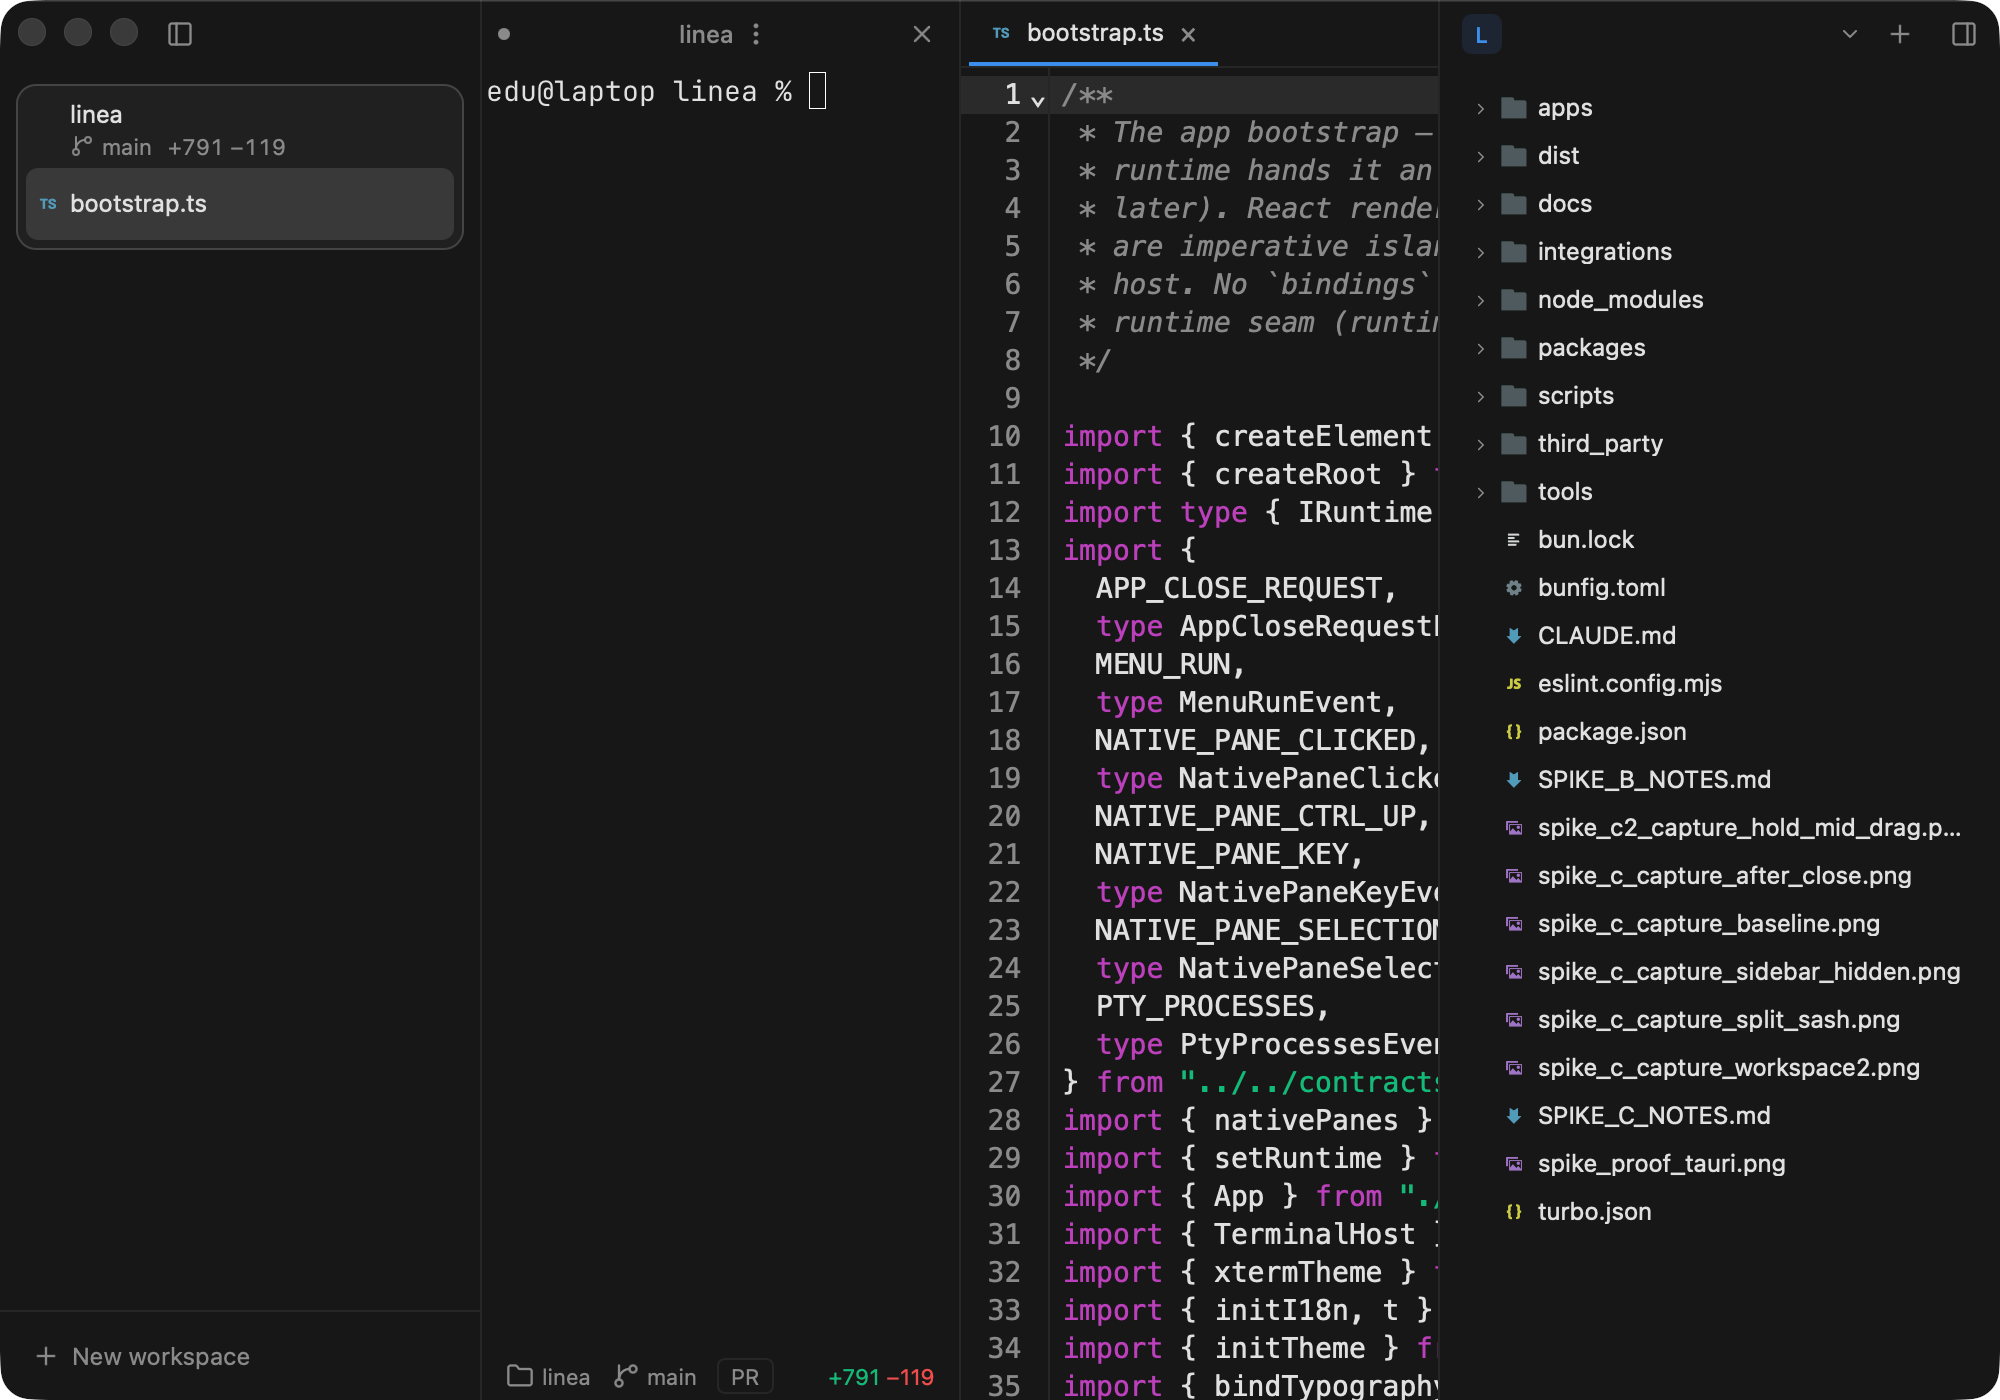Close the linea terminal pane
This screenshot has width=2000, height=1400.
point(922,34)
